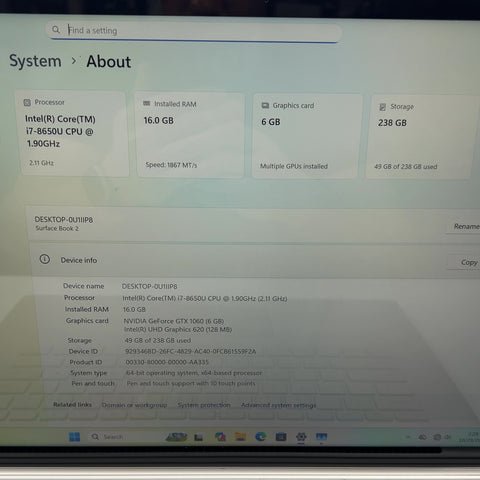Open the Processor info card
The image size is (480, 480).
point(73,134)
